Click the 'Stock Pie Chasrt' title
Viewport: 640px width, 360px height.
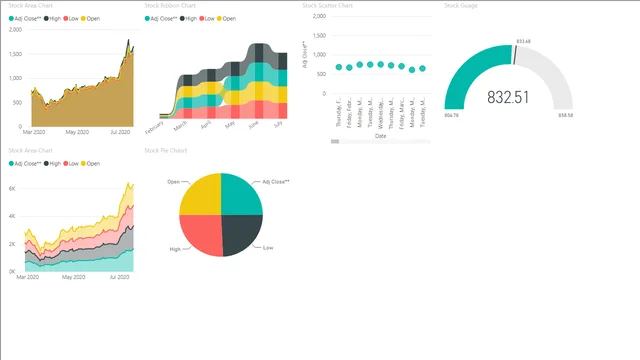(x=166, y=151)
